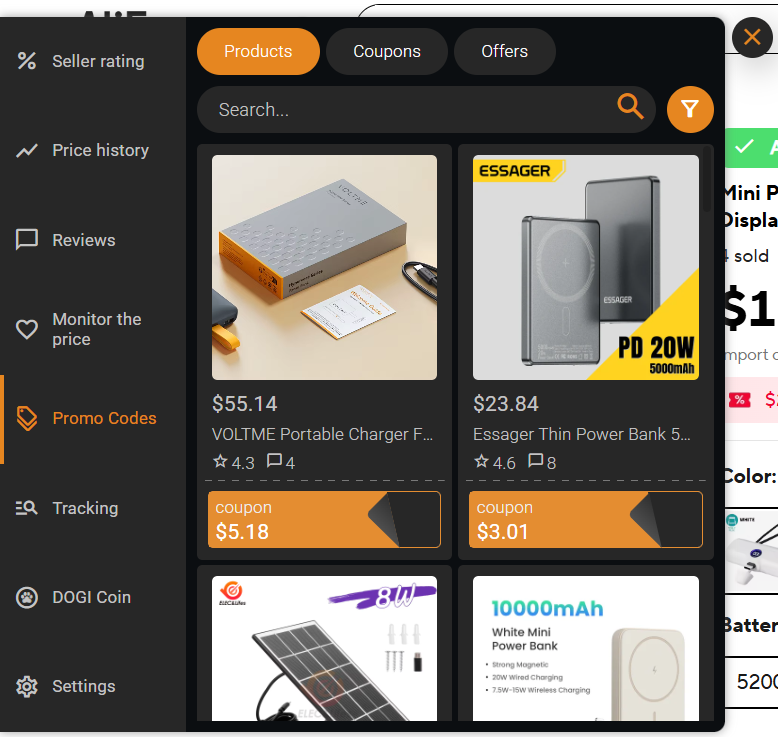Focus the Search... input field
This screenshot has height=737, width=778.
pyautogui.click(x=426, y=109)
